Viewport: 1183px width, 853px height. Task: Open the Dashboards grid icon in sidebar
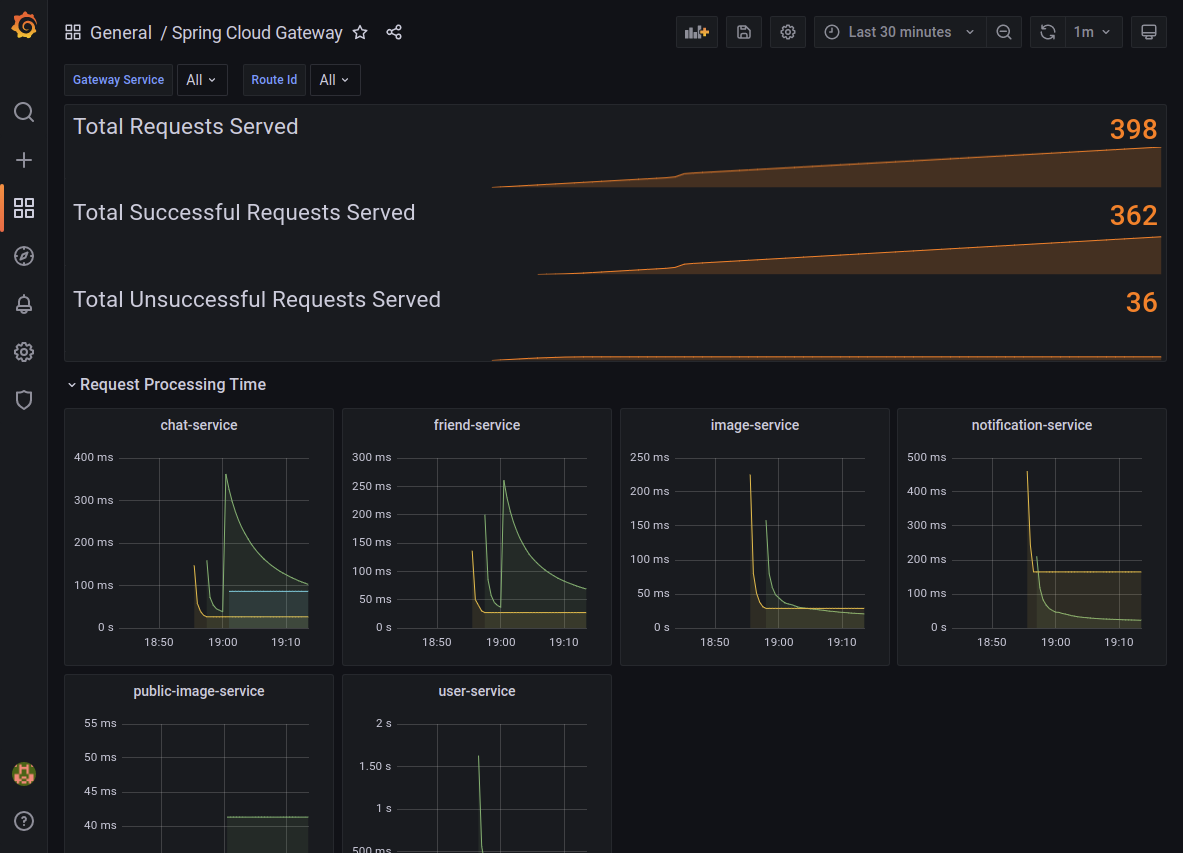tap(24, 208)
